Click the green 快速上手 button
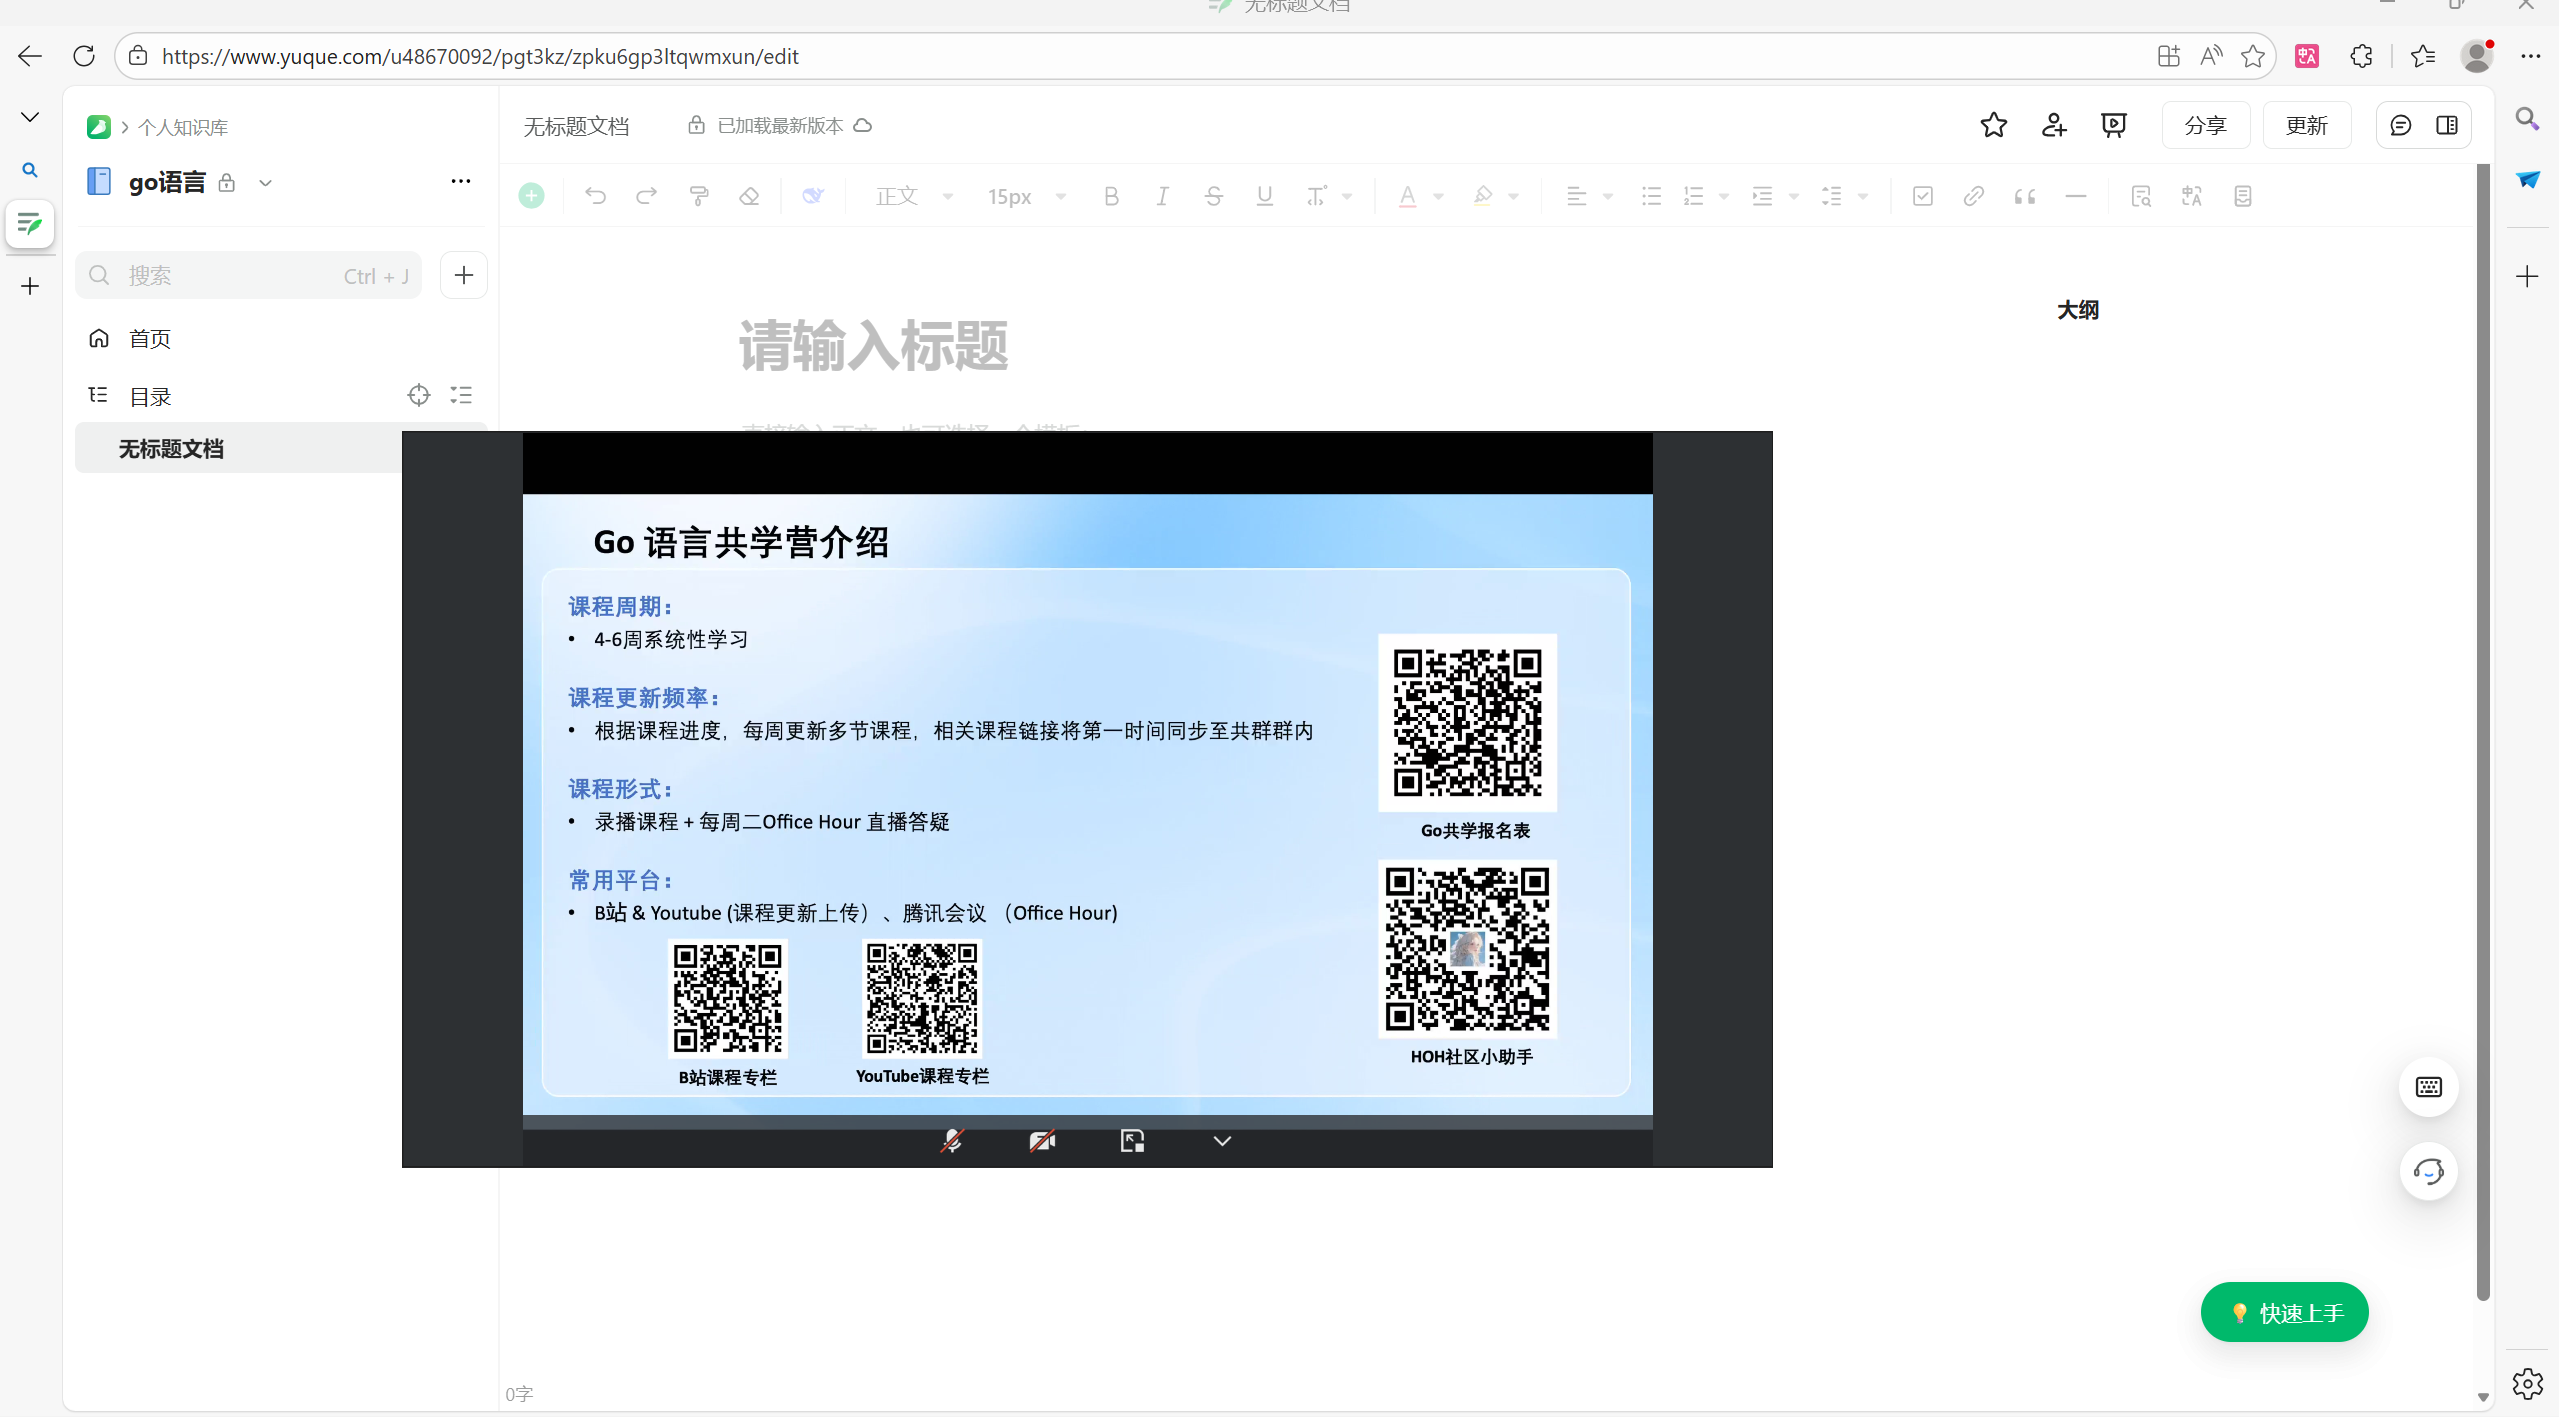Screen dimensions: 2559x1417 pyautogui.click(x=2284, y=1312)
